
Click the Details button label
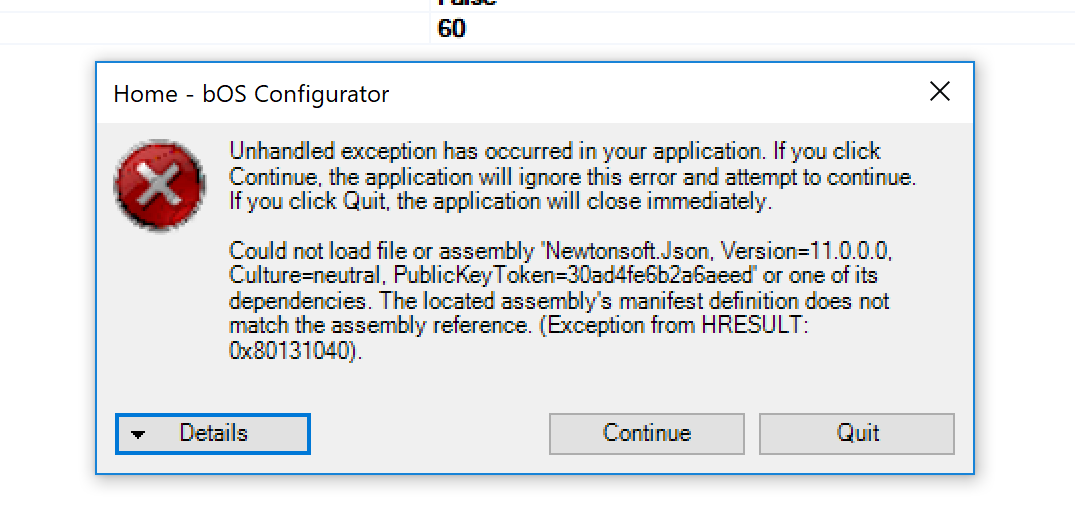pyautogui.click(x=213, y=433)
